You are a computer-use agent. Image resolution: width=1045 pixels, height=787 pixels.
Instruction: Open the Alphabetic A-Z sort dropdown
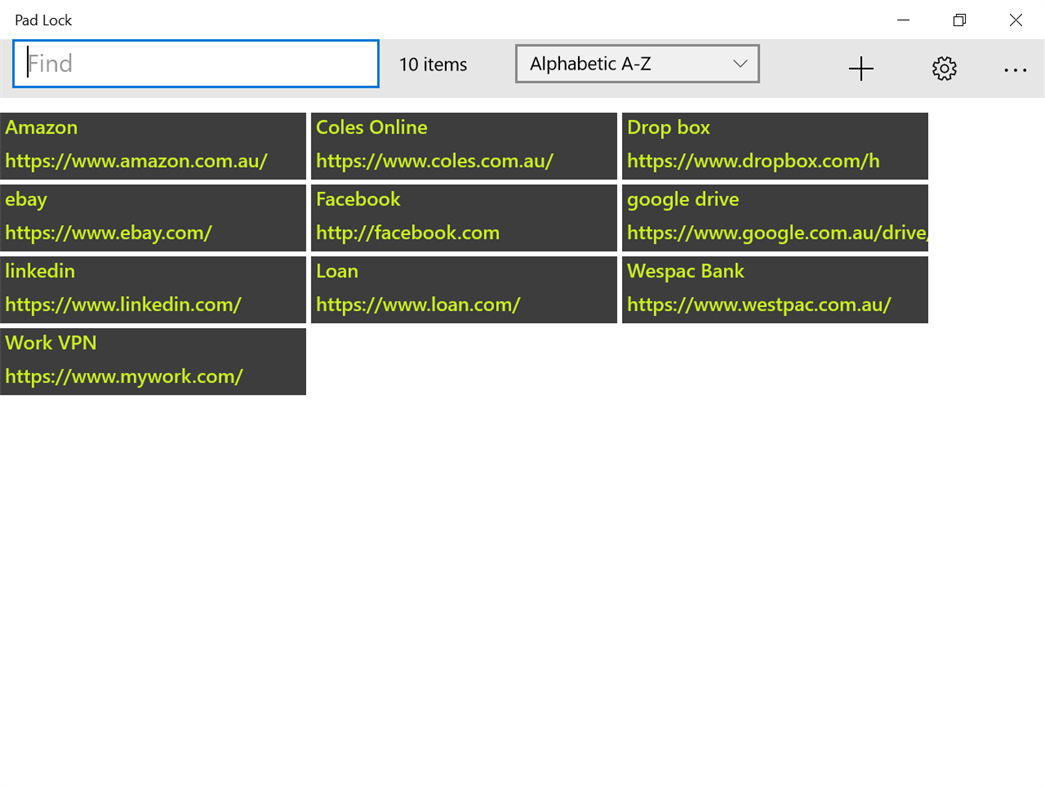coord(637,63)
